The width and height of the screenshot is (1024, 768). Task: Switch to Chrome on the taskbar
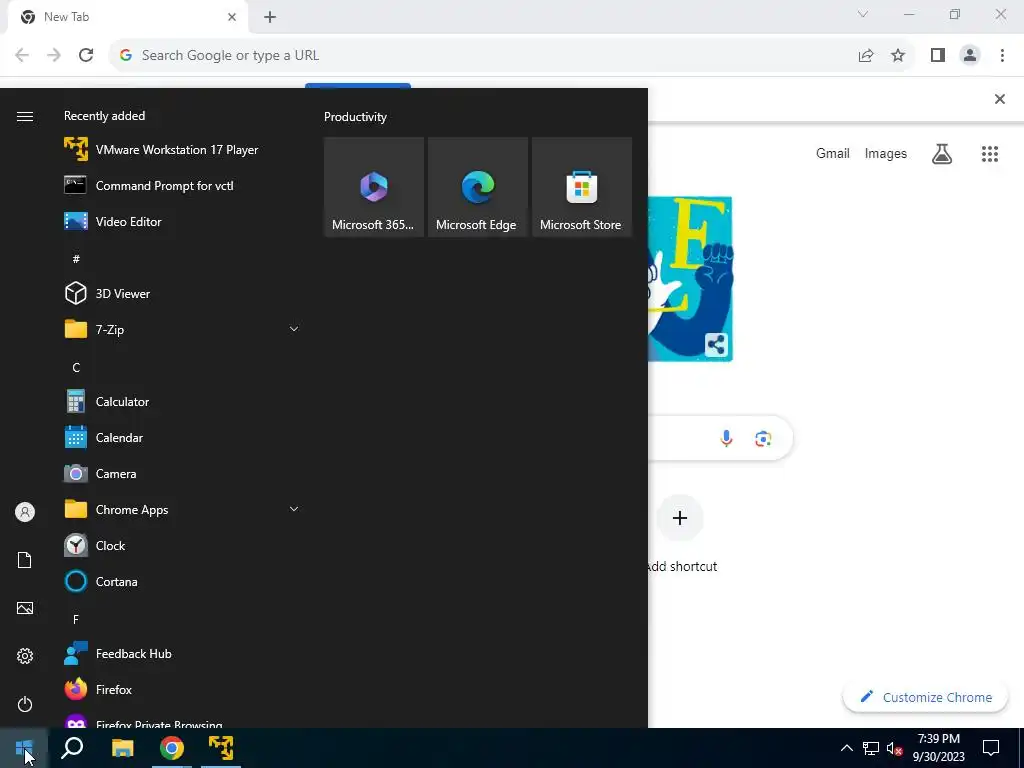tap(172, 748)
